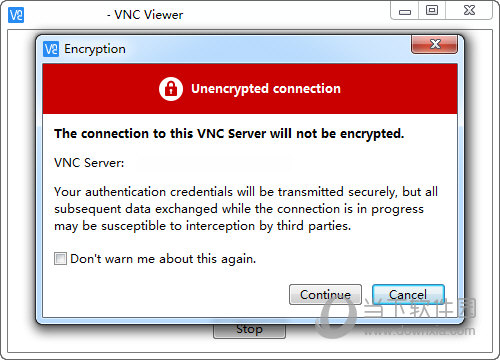Click the Encryption dialog title text

(95, 49)
